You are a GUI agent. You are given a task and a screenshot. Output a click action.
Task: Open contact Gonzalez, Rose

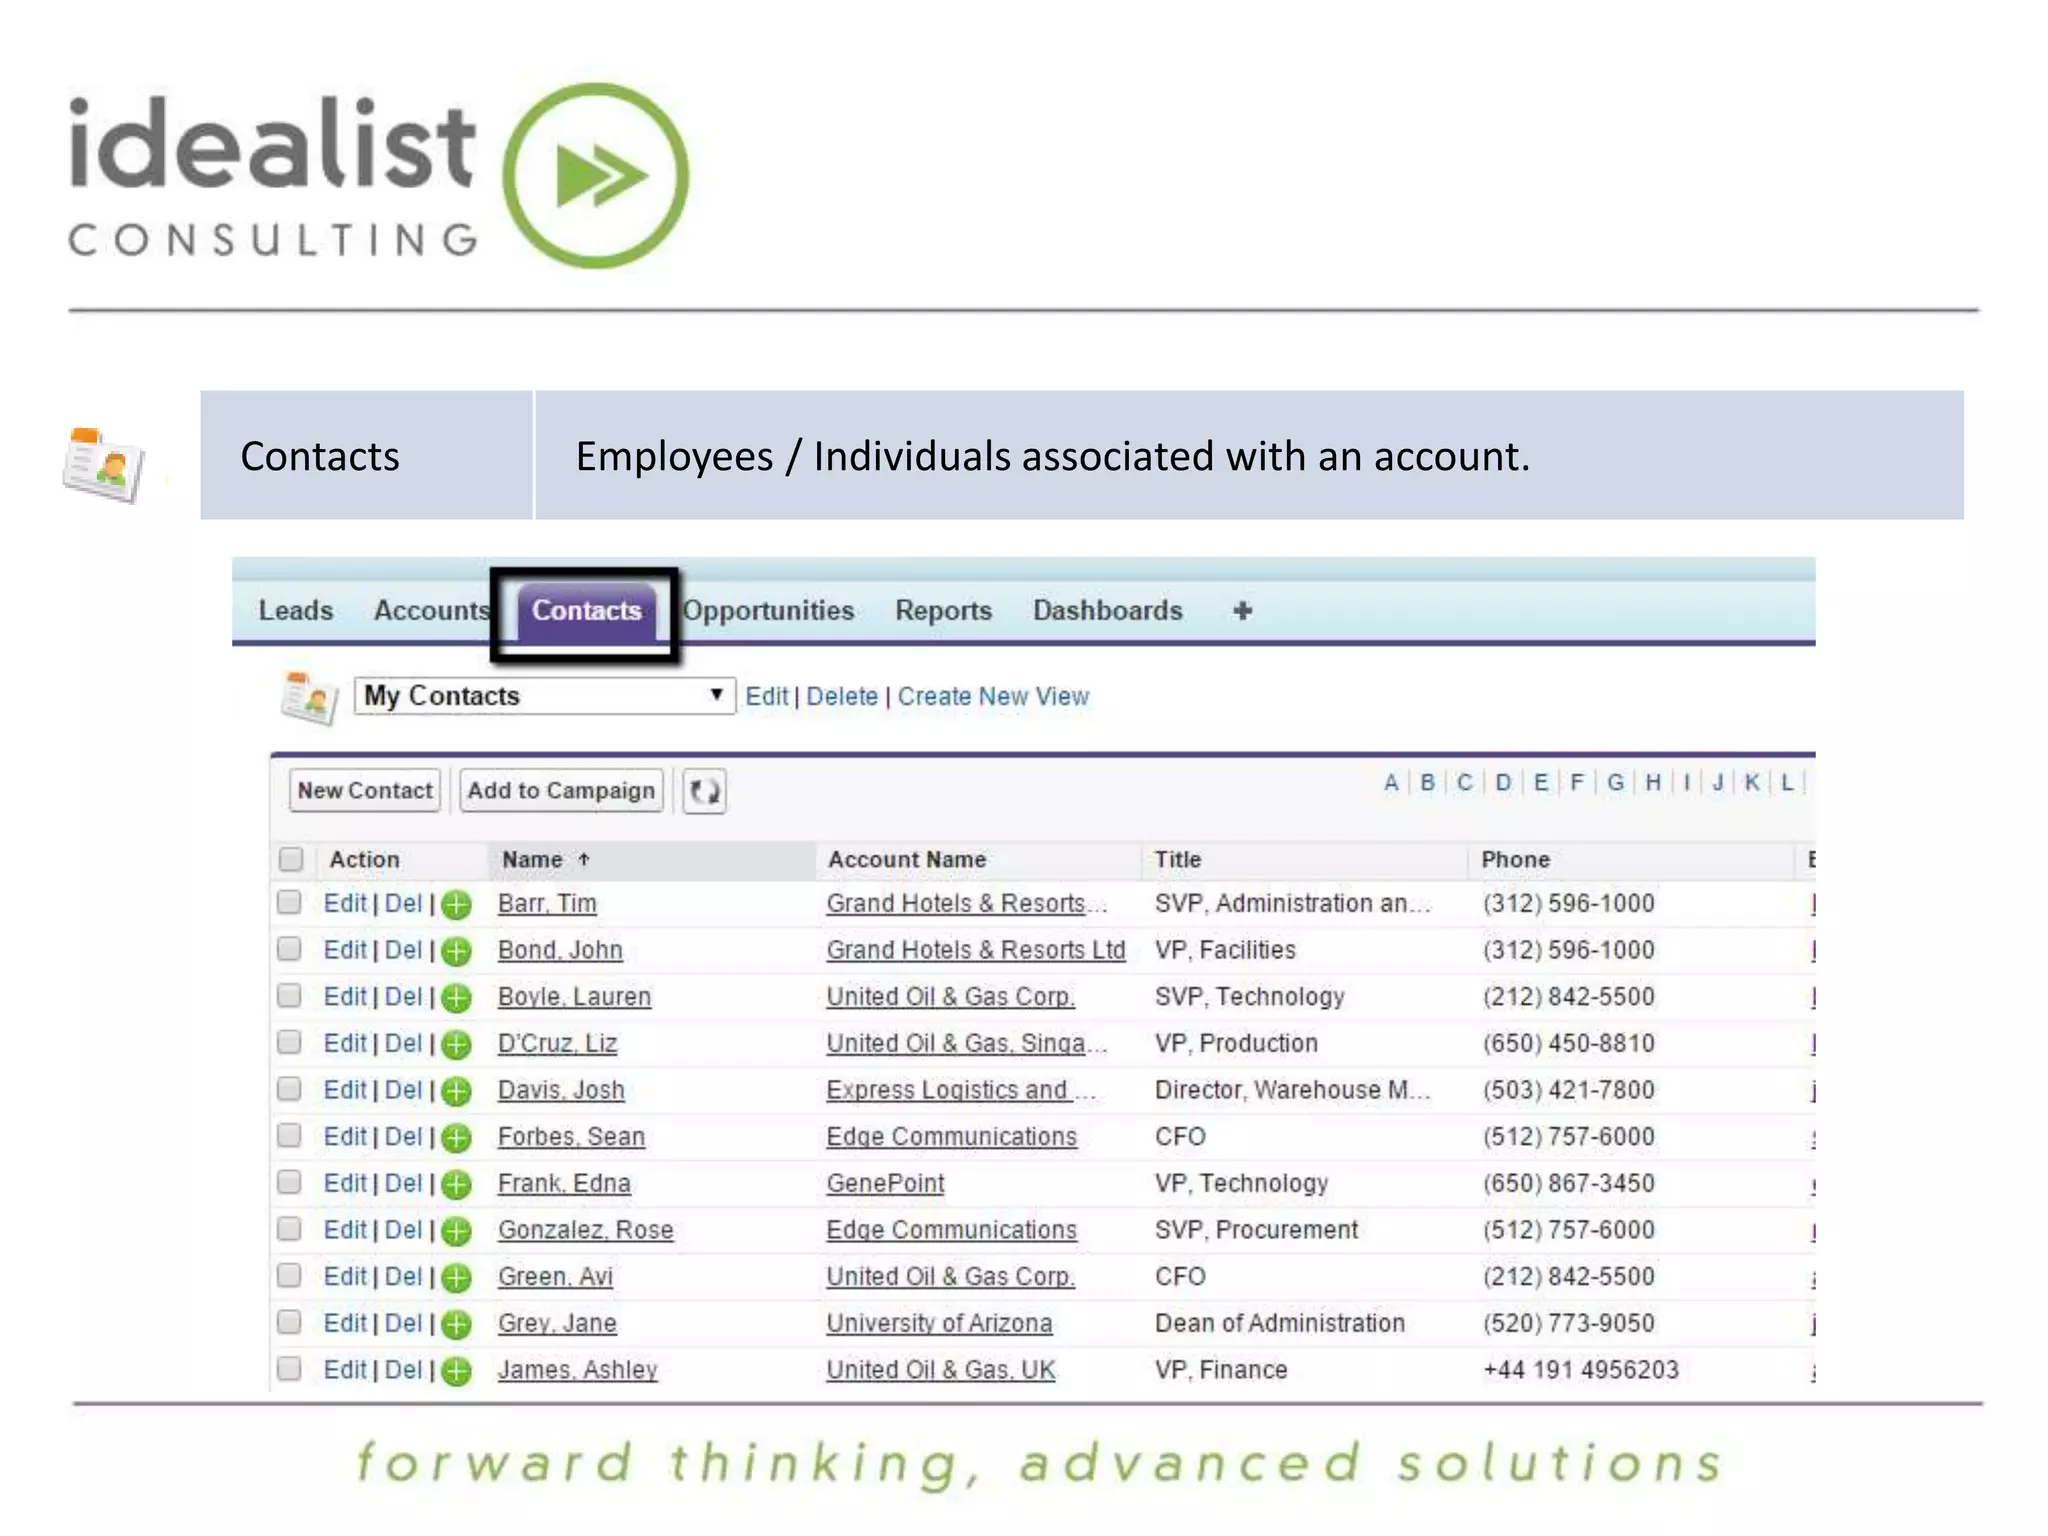(x=586, y=1230)
